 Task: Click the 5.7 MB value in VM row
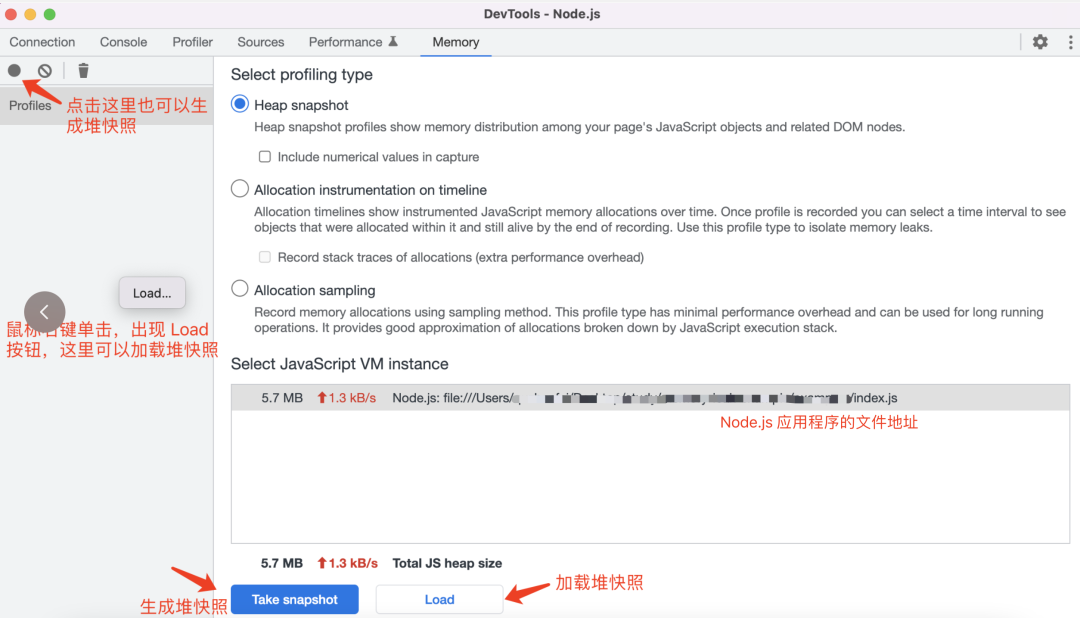282,398
